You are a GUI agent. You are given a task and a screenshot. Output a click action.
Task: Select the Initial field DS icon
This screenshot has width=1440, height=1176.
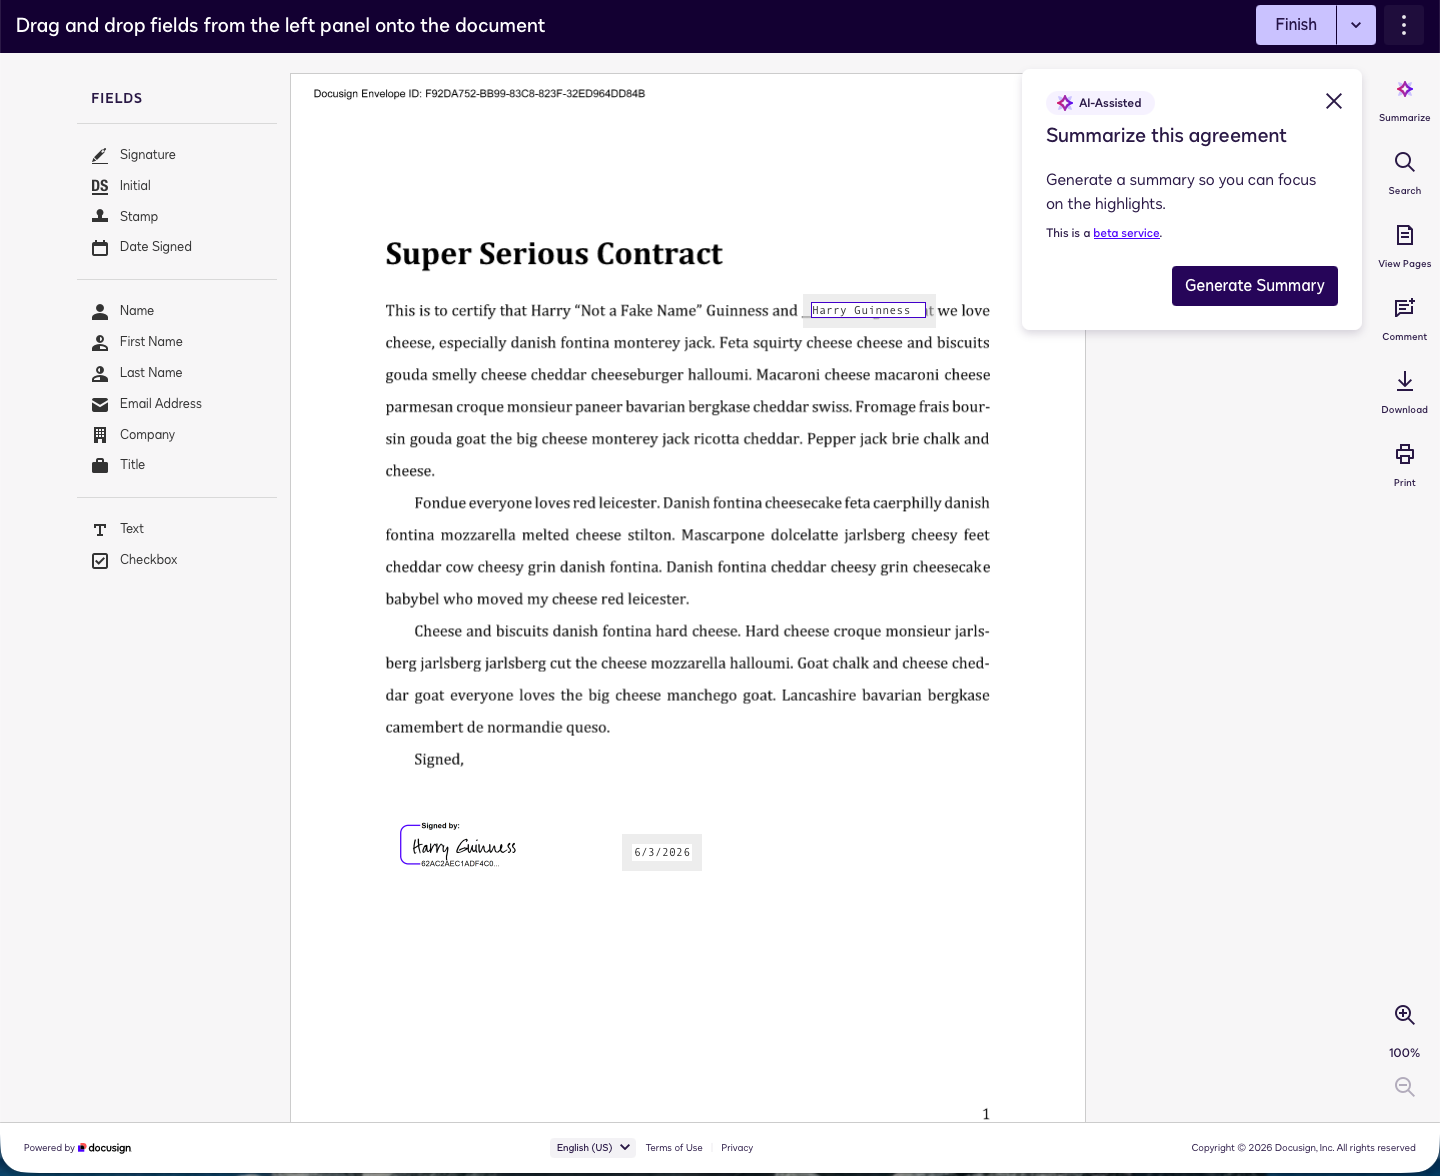[x=100, y=186]
